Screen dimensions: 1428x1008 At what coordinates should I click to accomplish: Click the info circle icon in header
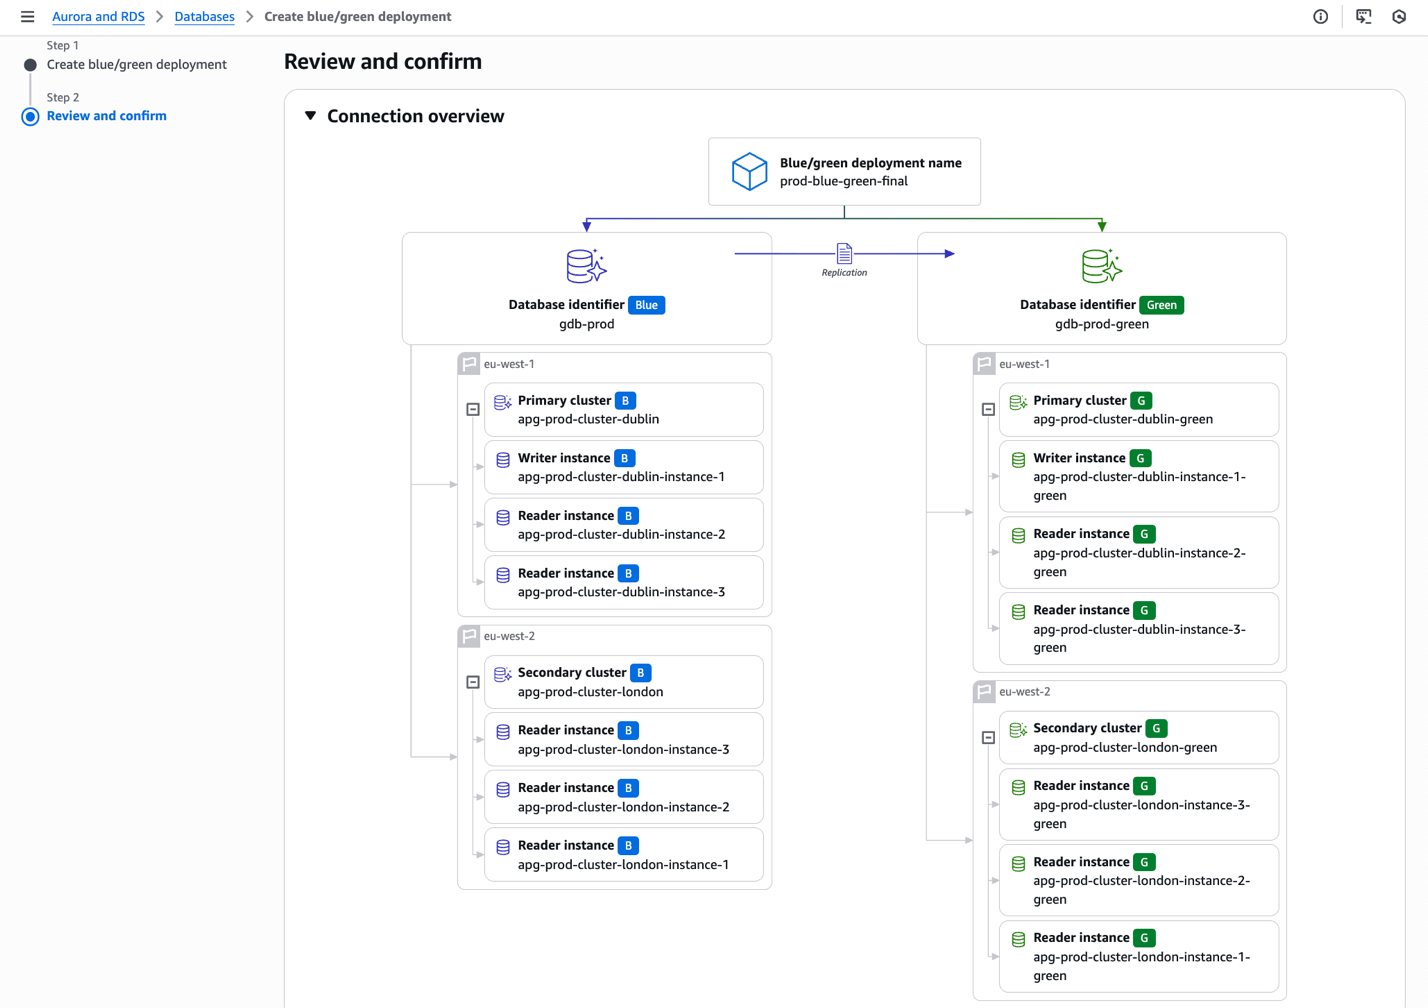click(x=1320, y=17)
